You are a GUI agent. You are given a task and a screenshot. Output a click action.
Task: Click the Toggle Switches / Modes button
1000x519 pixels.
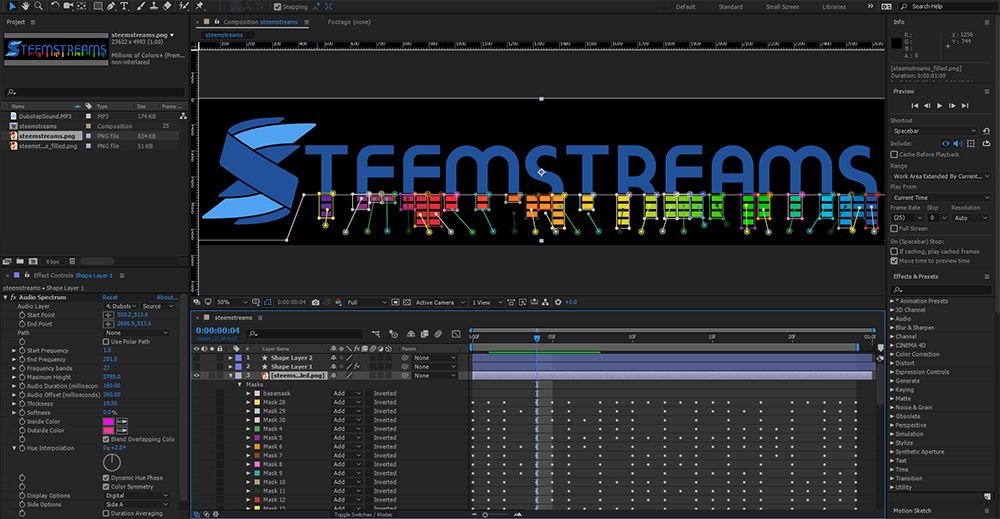(364, 514)
